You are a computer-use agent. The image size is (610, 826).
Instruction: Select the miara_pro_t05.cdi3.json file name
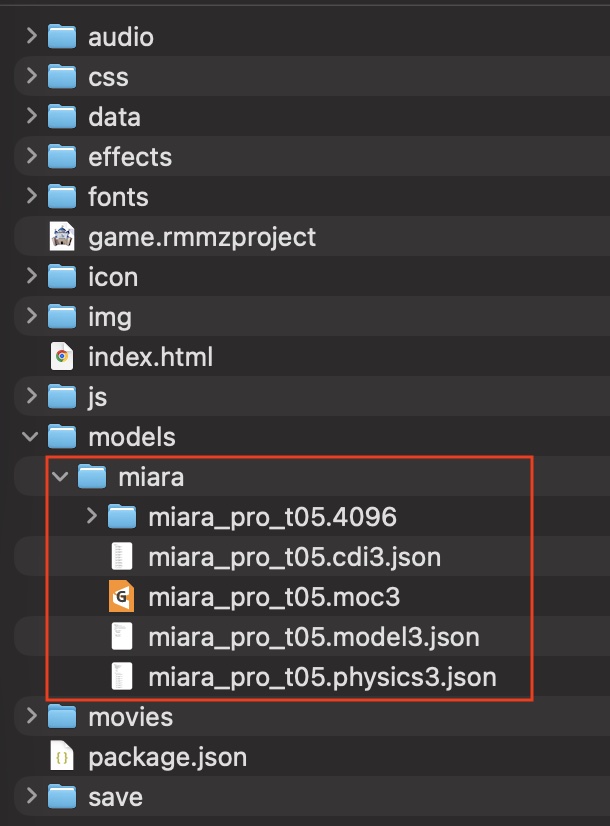click(x=294, y=558)
